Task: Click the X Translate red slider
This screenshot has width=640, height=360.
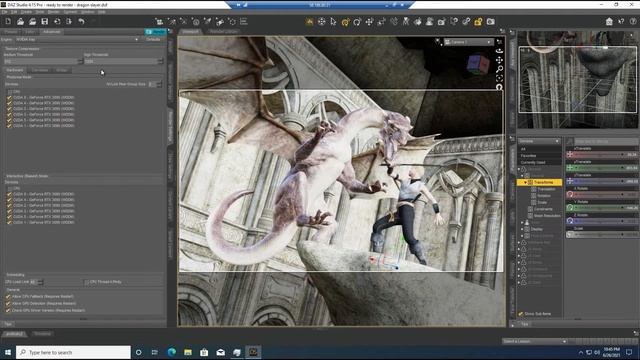Action: point(602,155)
